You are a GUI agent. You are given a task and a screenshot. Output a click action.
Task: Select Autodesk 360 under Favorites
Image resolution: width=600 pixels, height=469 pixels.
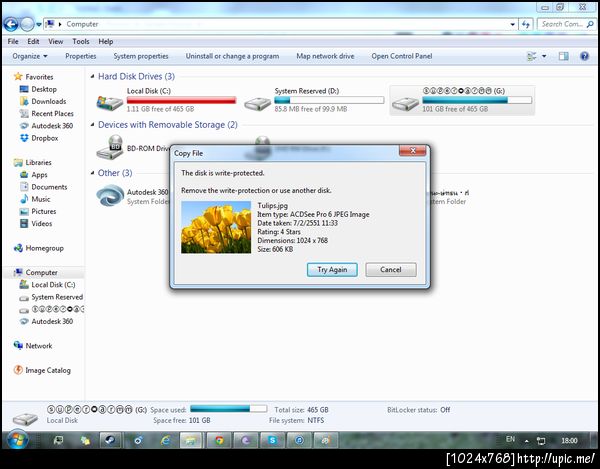(46, 126)
